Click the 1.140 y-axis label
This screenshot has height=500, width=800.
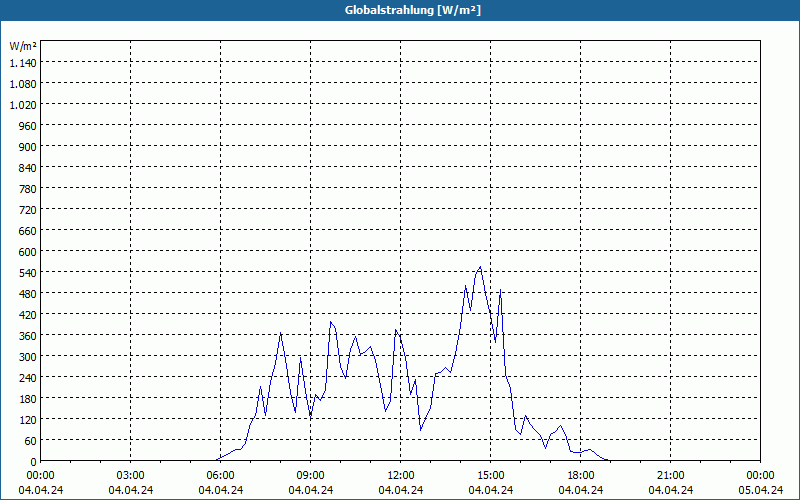[x=23, y=63]
